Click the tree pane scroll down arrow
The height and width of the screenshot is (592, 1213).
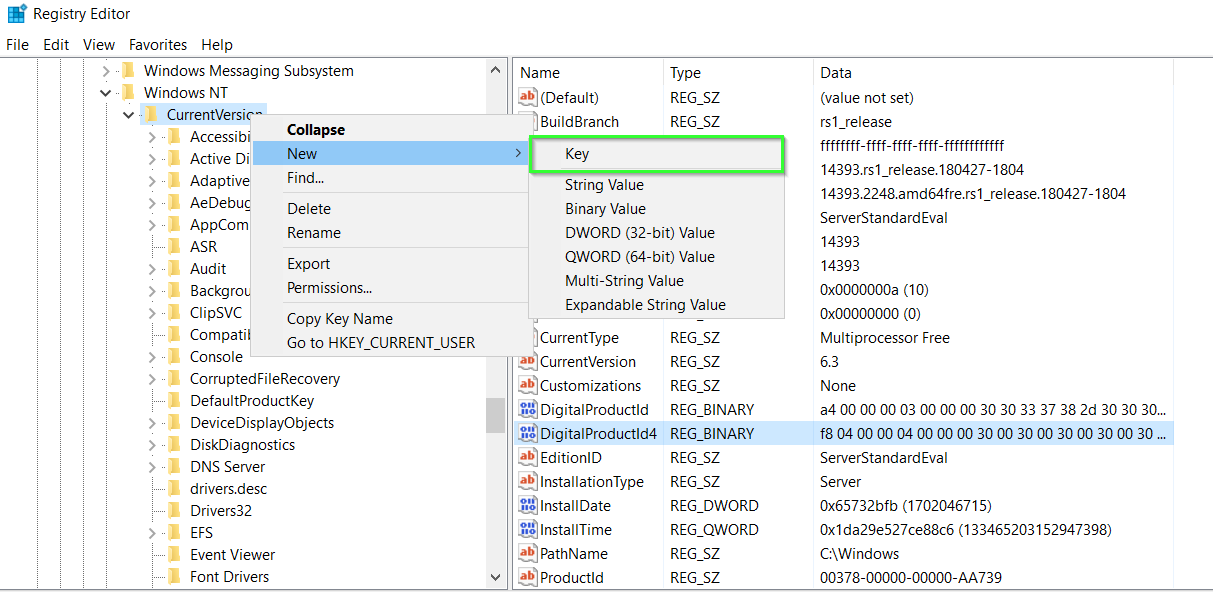click(x=496, y=577)
